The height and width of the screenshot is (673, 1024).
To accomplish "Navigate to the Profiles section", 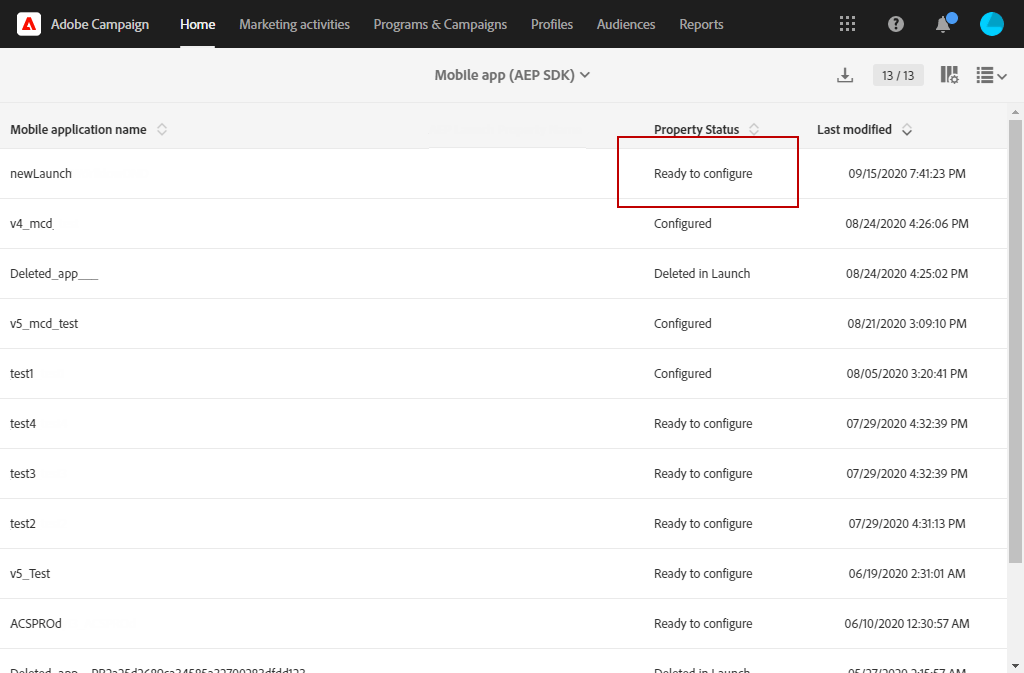I will (x=551, y=24).
